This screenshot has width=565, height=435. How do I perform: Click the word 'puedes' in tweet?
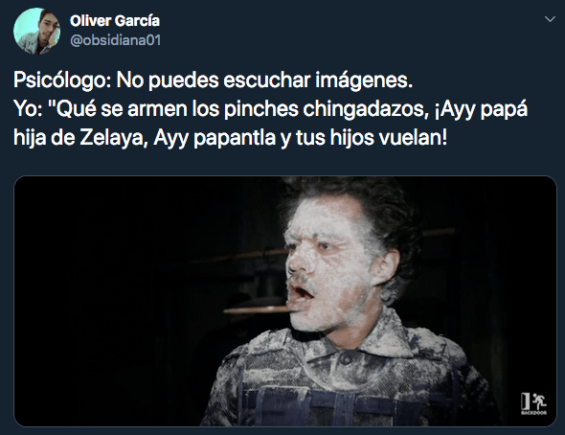click(183, 81)
